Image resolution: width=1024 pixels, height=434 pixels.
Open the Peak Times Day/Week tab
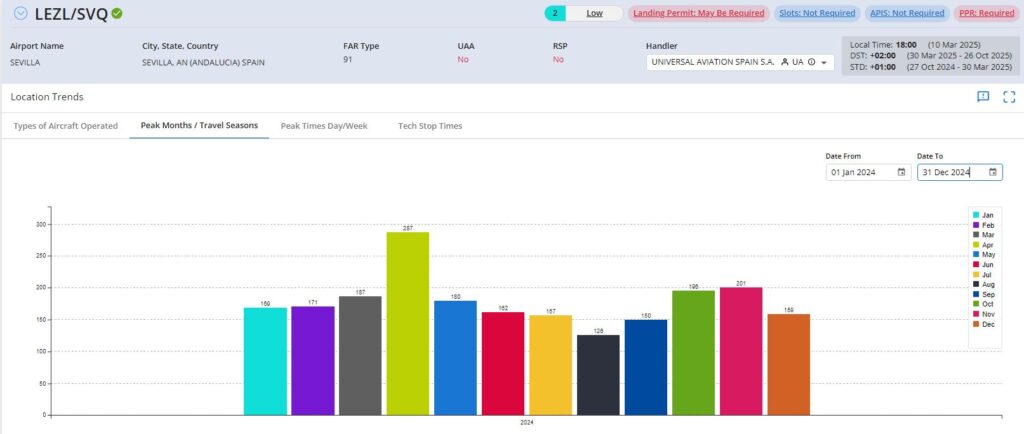pyautogui.click(x=326, y=126)
